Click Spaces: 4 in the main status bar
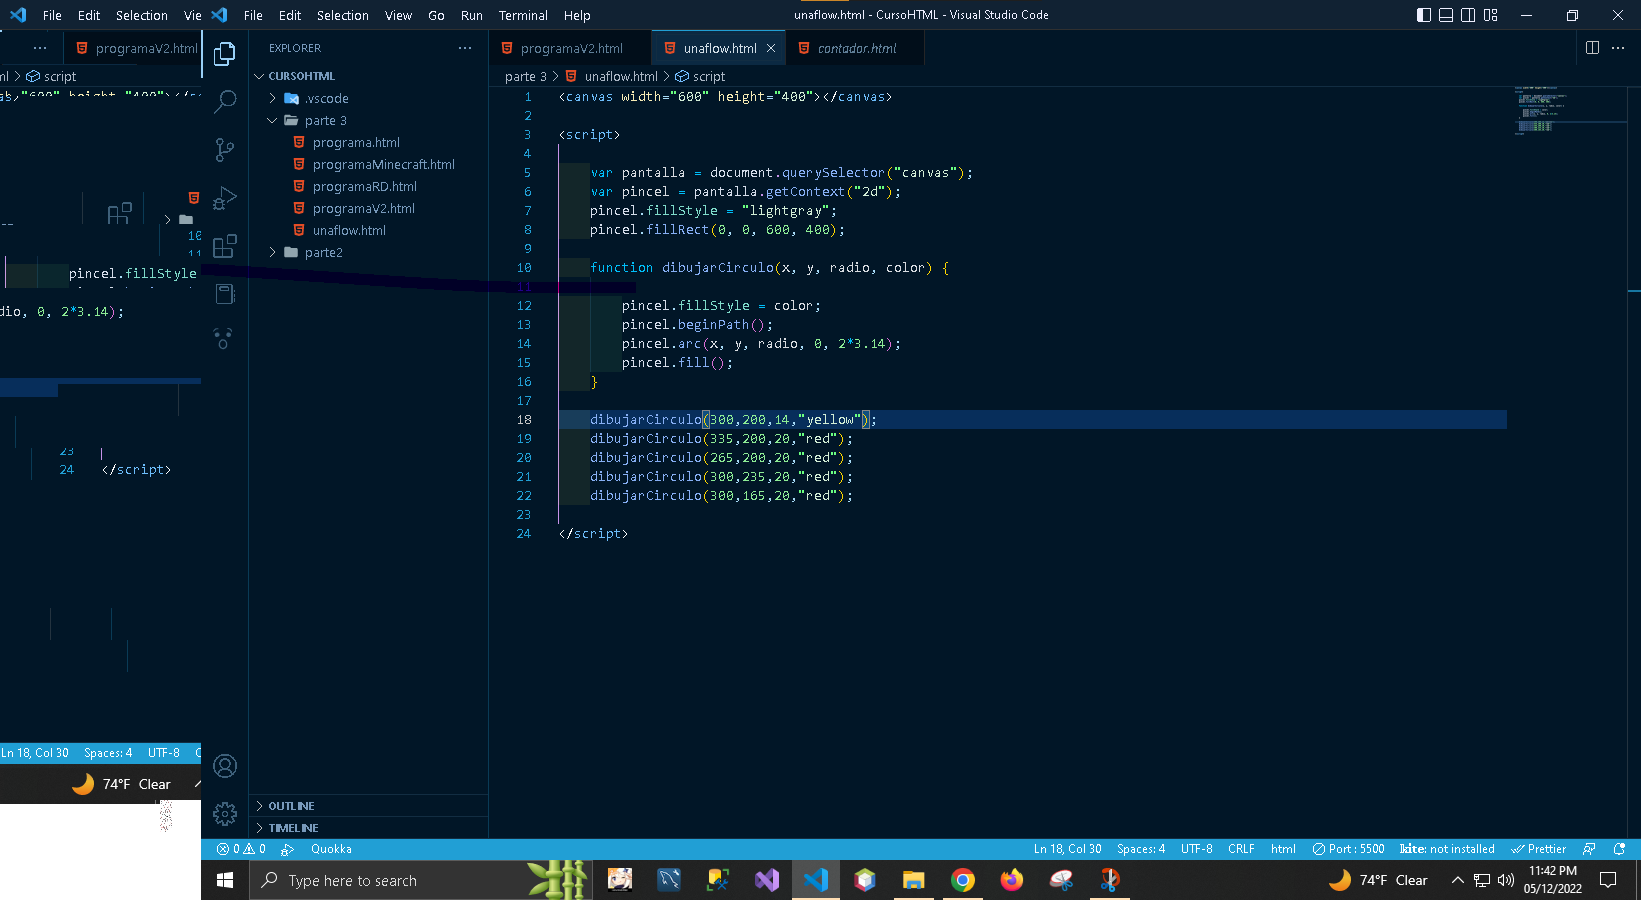Screen dimensions: 1641x900 (x=1141, y=849)
